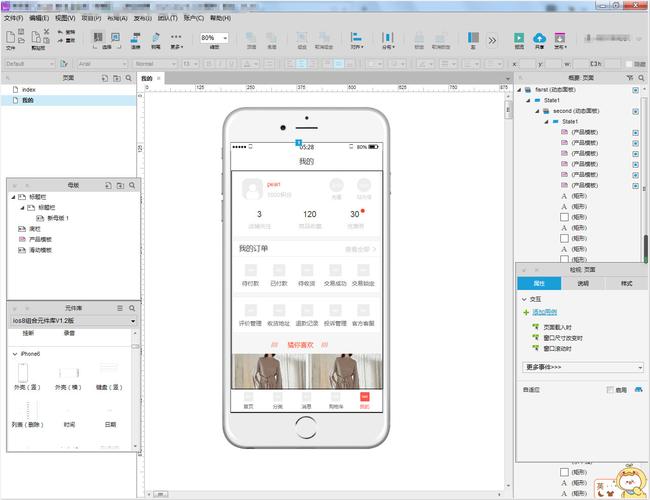Enable the adaptive view (启用) checkbox

pos(610,389)
